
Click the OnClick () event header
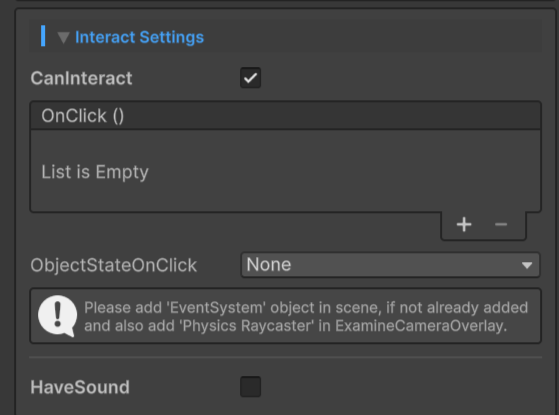click(x=286, y=116)
